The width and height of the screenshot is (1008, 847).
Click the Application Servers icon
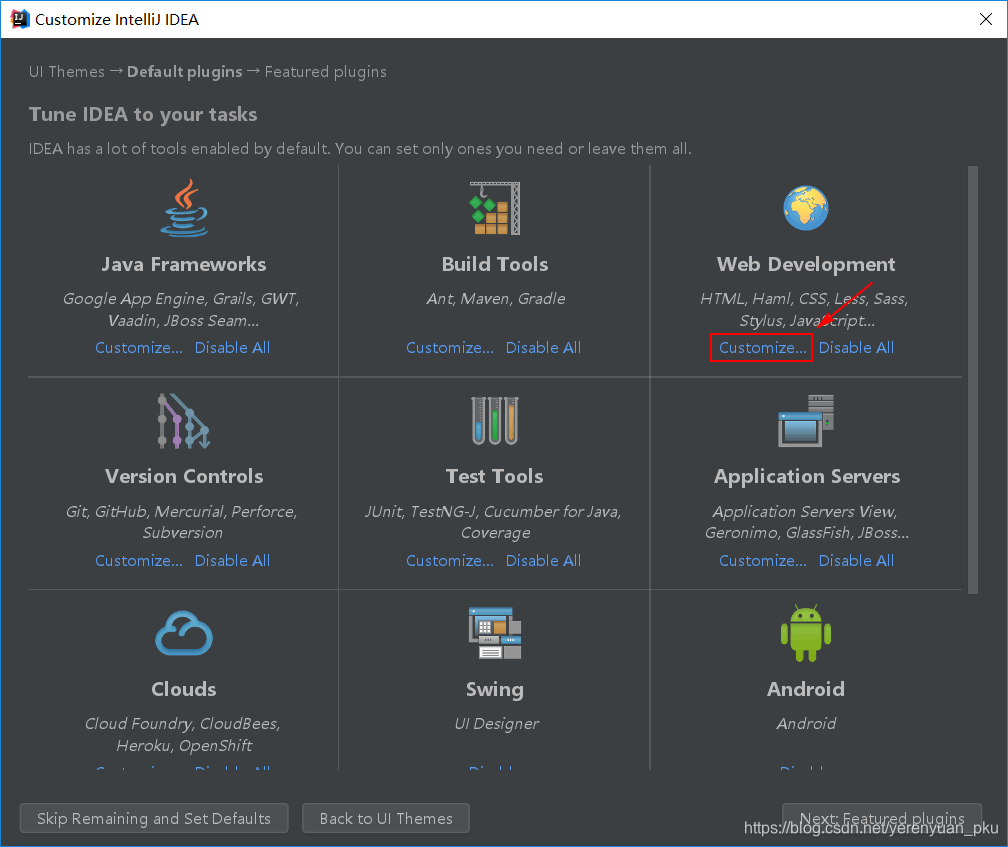coord(806,421)
